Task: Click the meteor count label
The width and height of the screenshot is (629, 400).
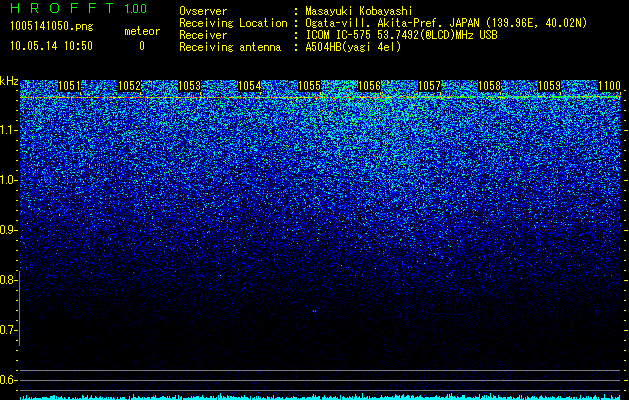Action: pyautogui.click(x=142, y=31)
